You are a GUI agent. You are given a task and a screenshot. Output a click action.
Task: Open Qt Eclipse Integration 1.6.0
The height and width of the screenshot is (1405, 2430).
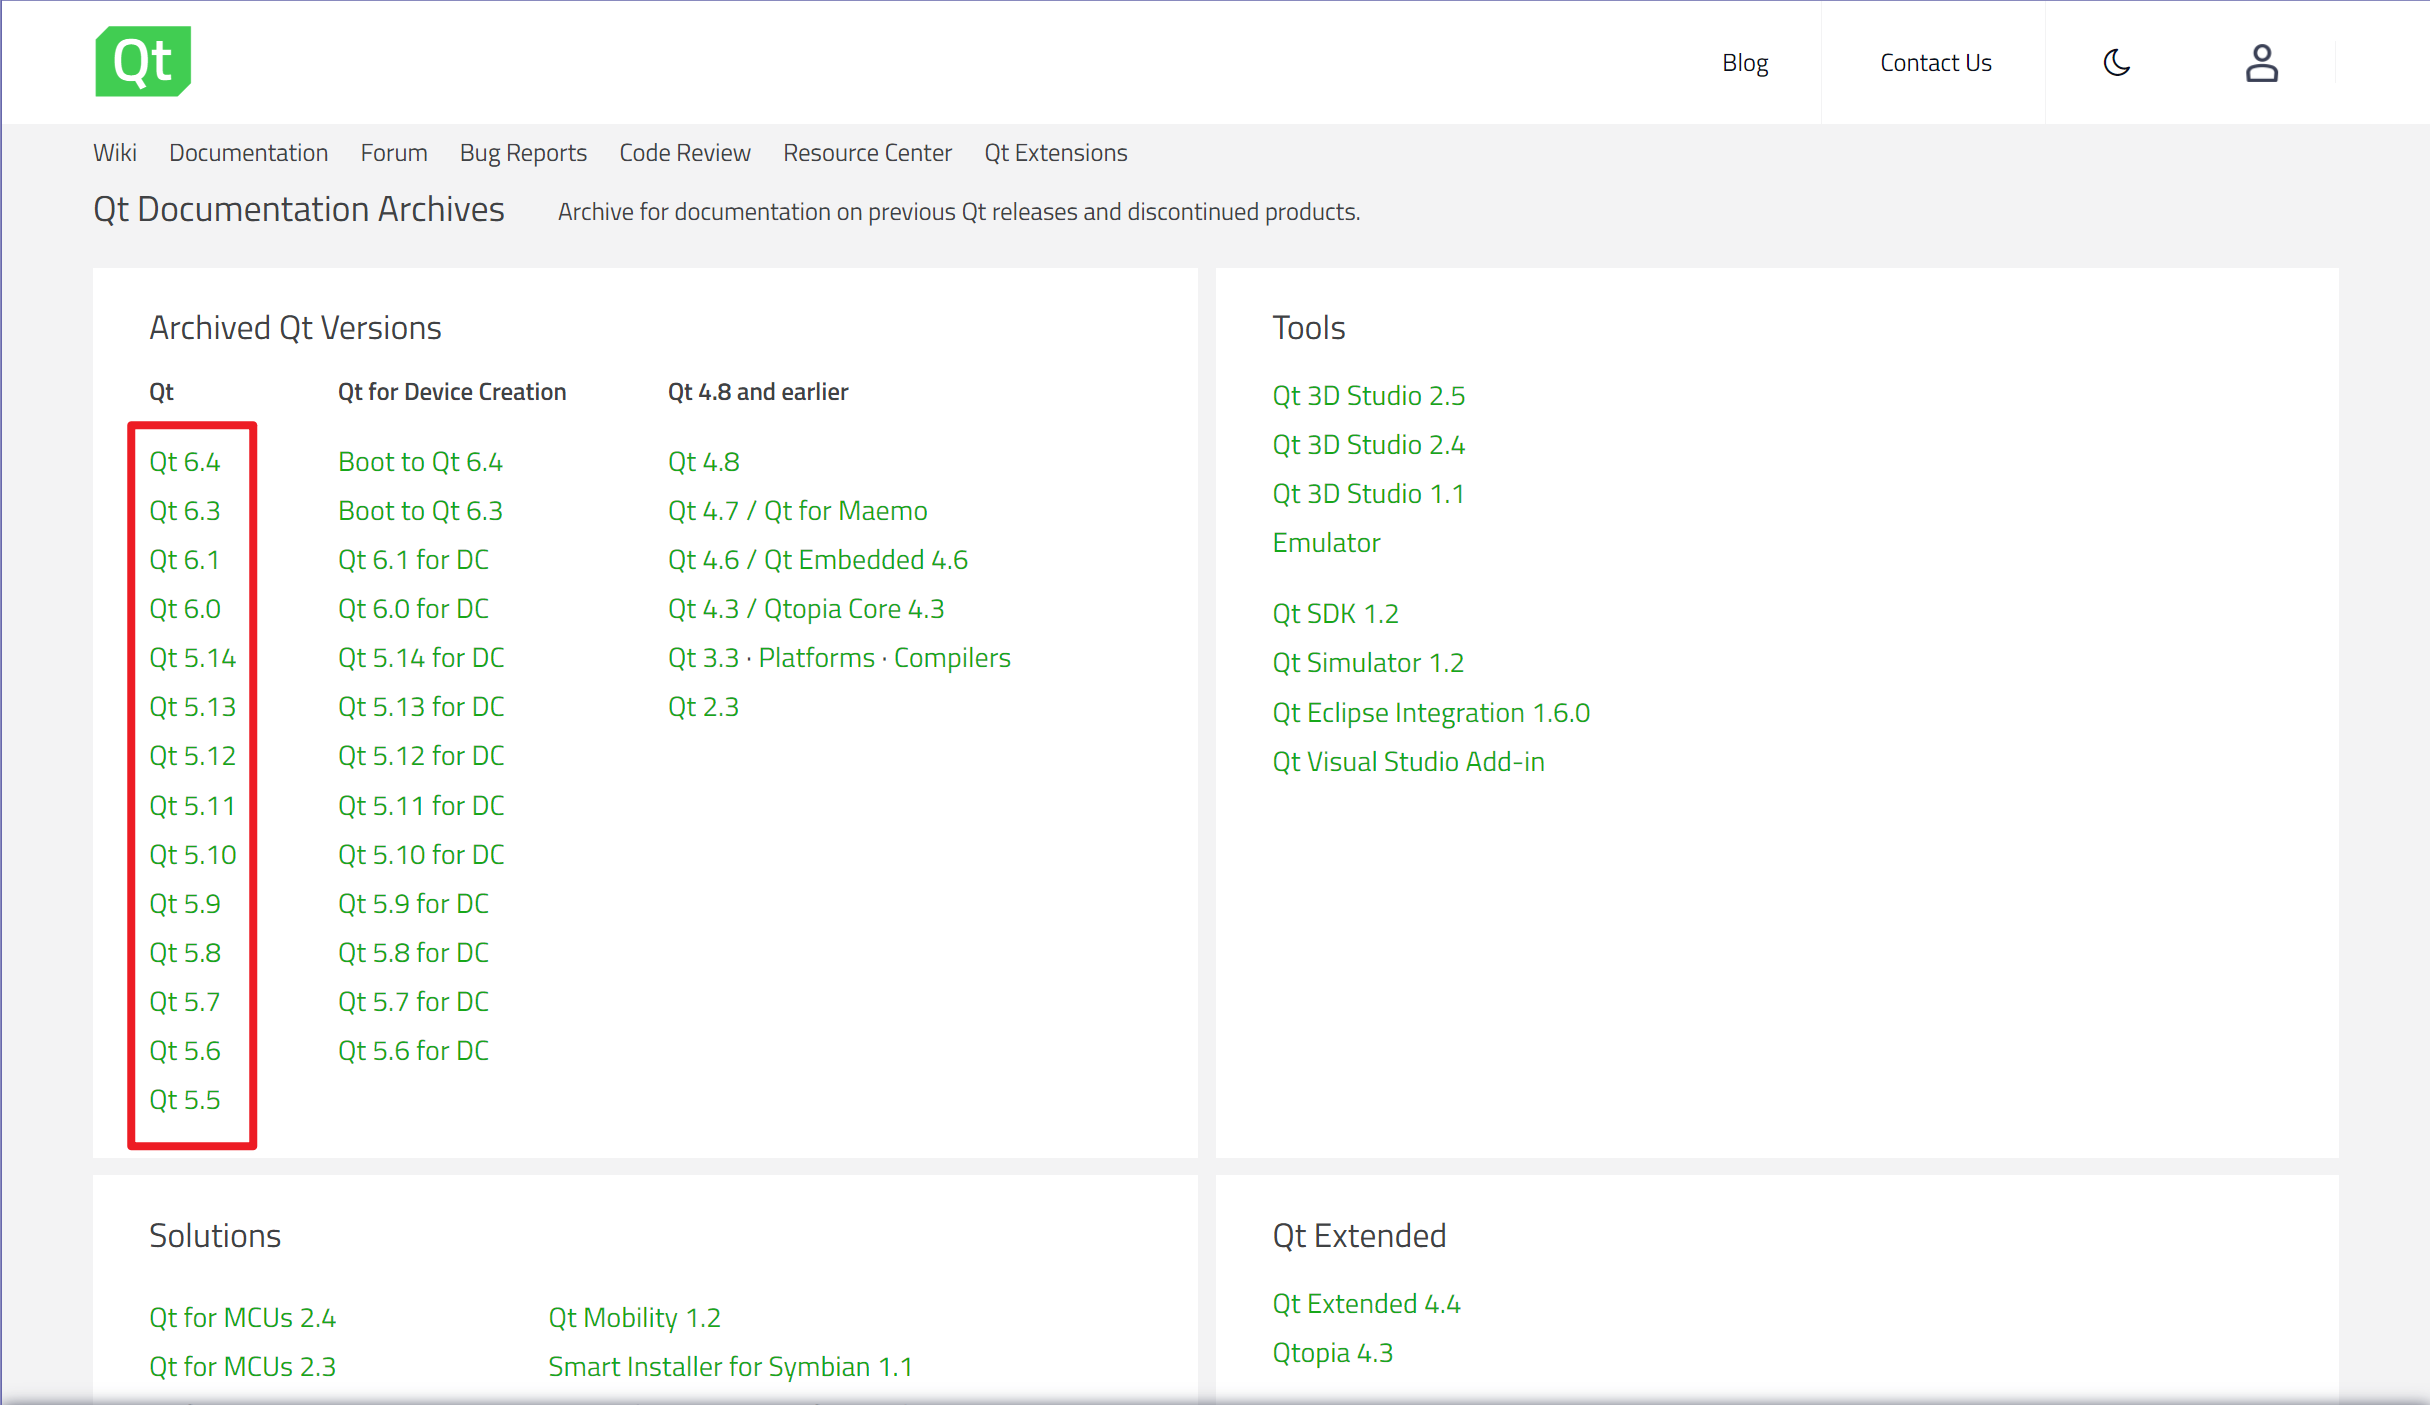pos(1430,713)
